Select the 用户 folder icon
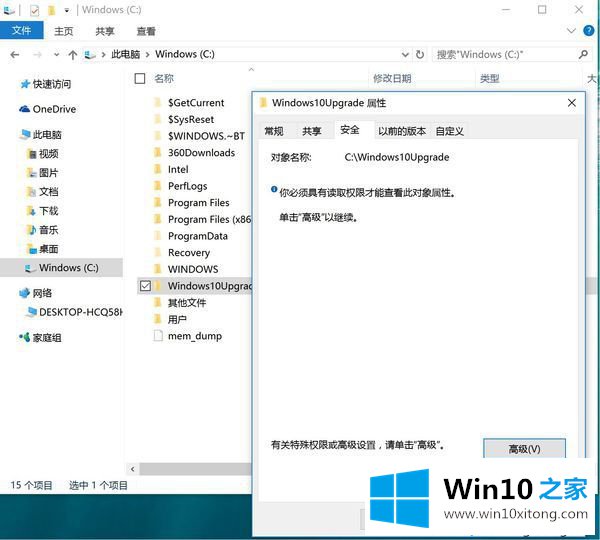Viewport: 600px width, 540px height. [x=157, y=319]
